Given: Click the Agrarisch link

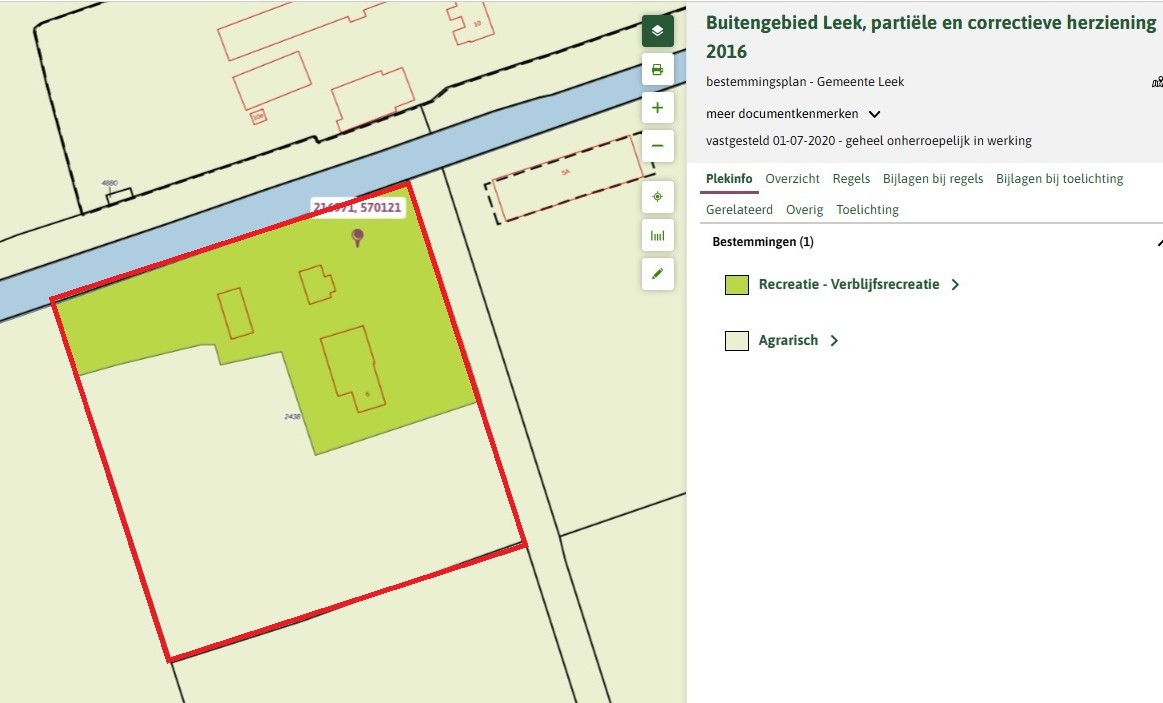Looking at the screenshot, I should click(788, 341).
